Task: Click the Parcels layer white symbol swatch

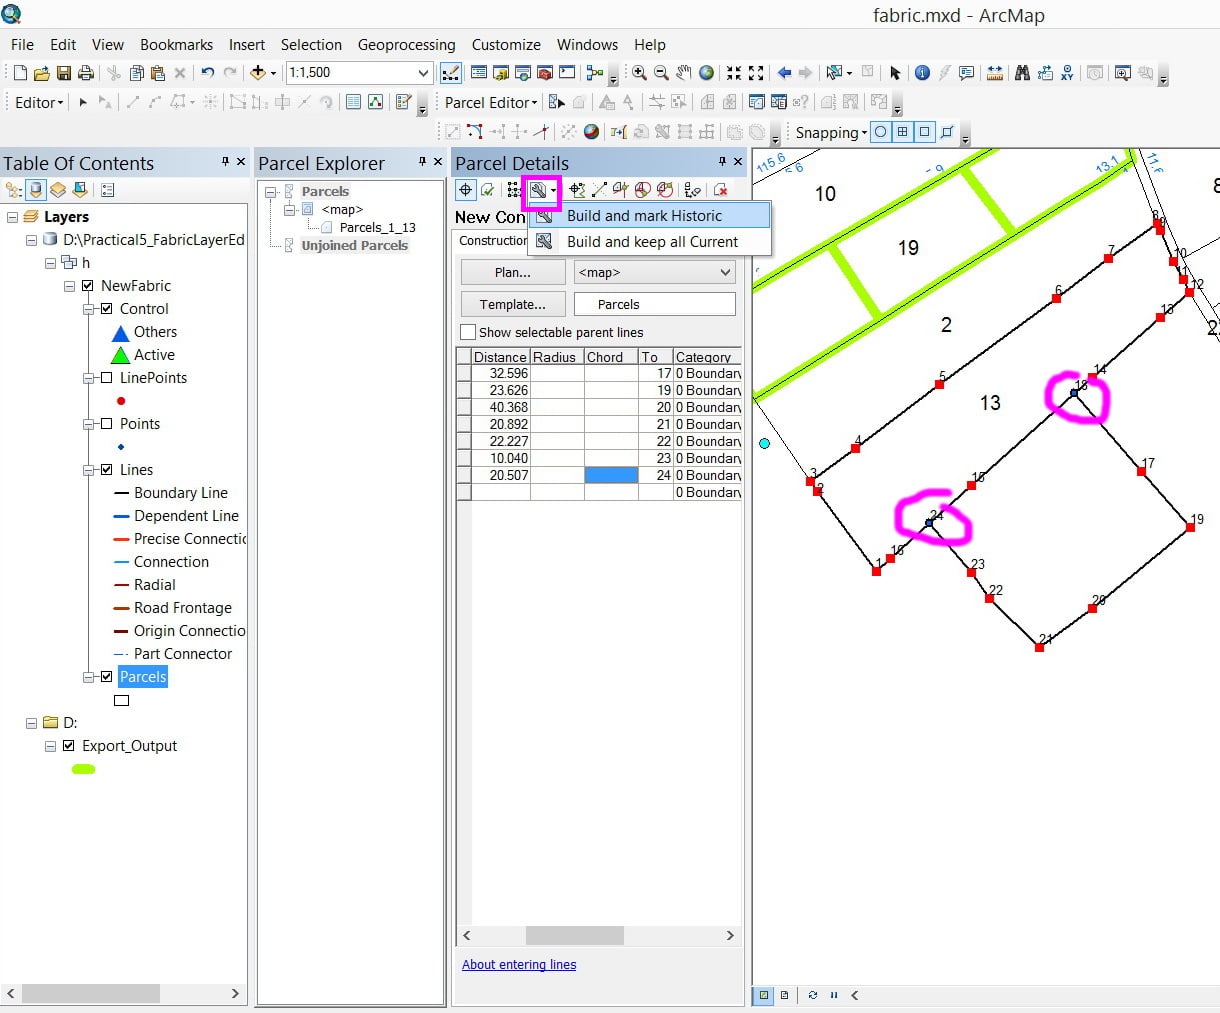Action: (121, 700)
